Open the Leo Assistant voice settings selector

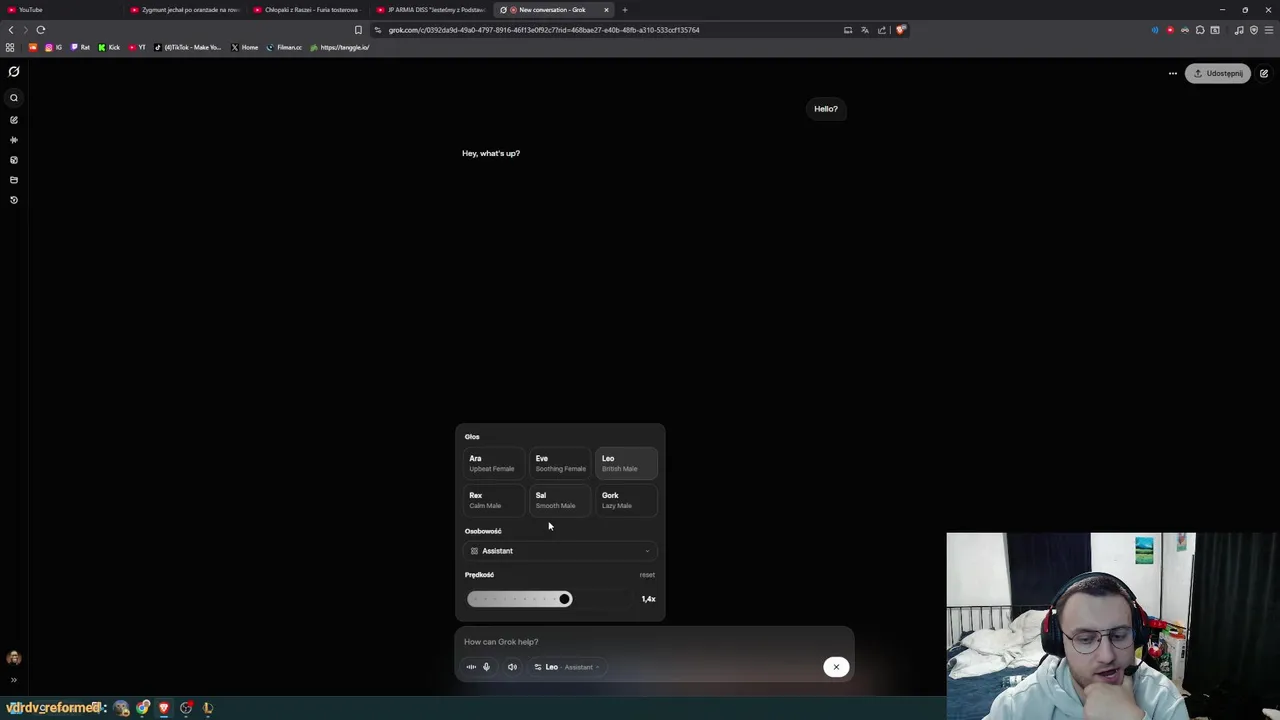pyautogui.click(x=566, y=667)
